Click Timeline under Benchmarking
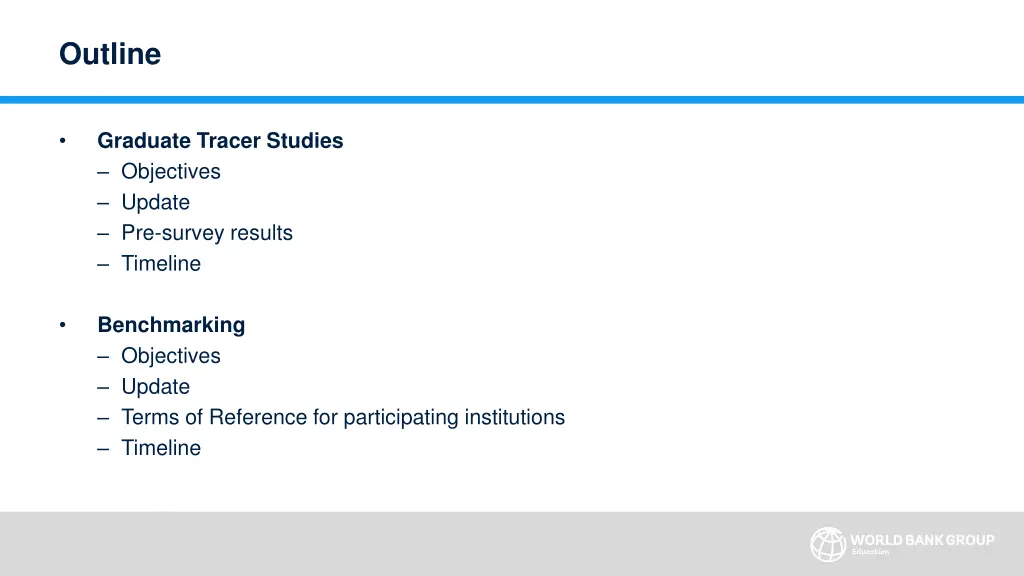 (x=161, y=448)
